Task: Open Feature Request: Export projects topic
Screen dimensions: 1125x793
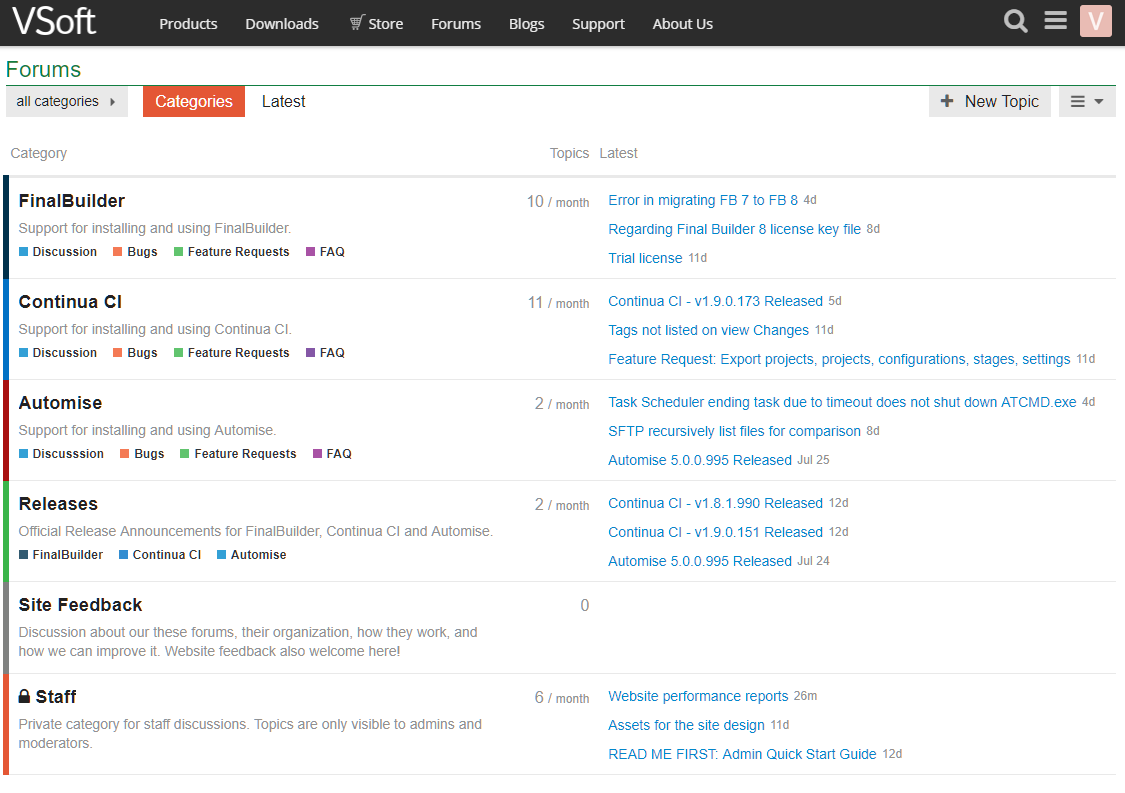Action: point(839,359)
